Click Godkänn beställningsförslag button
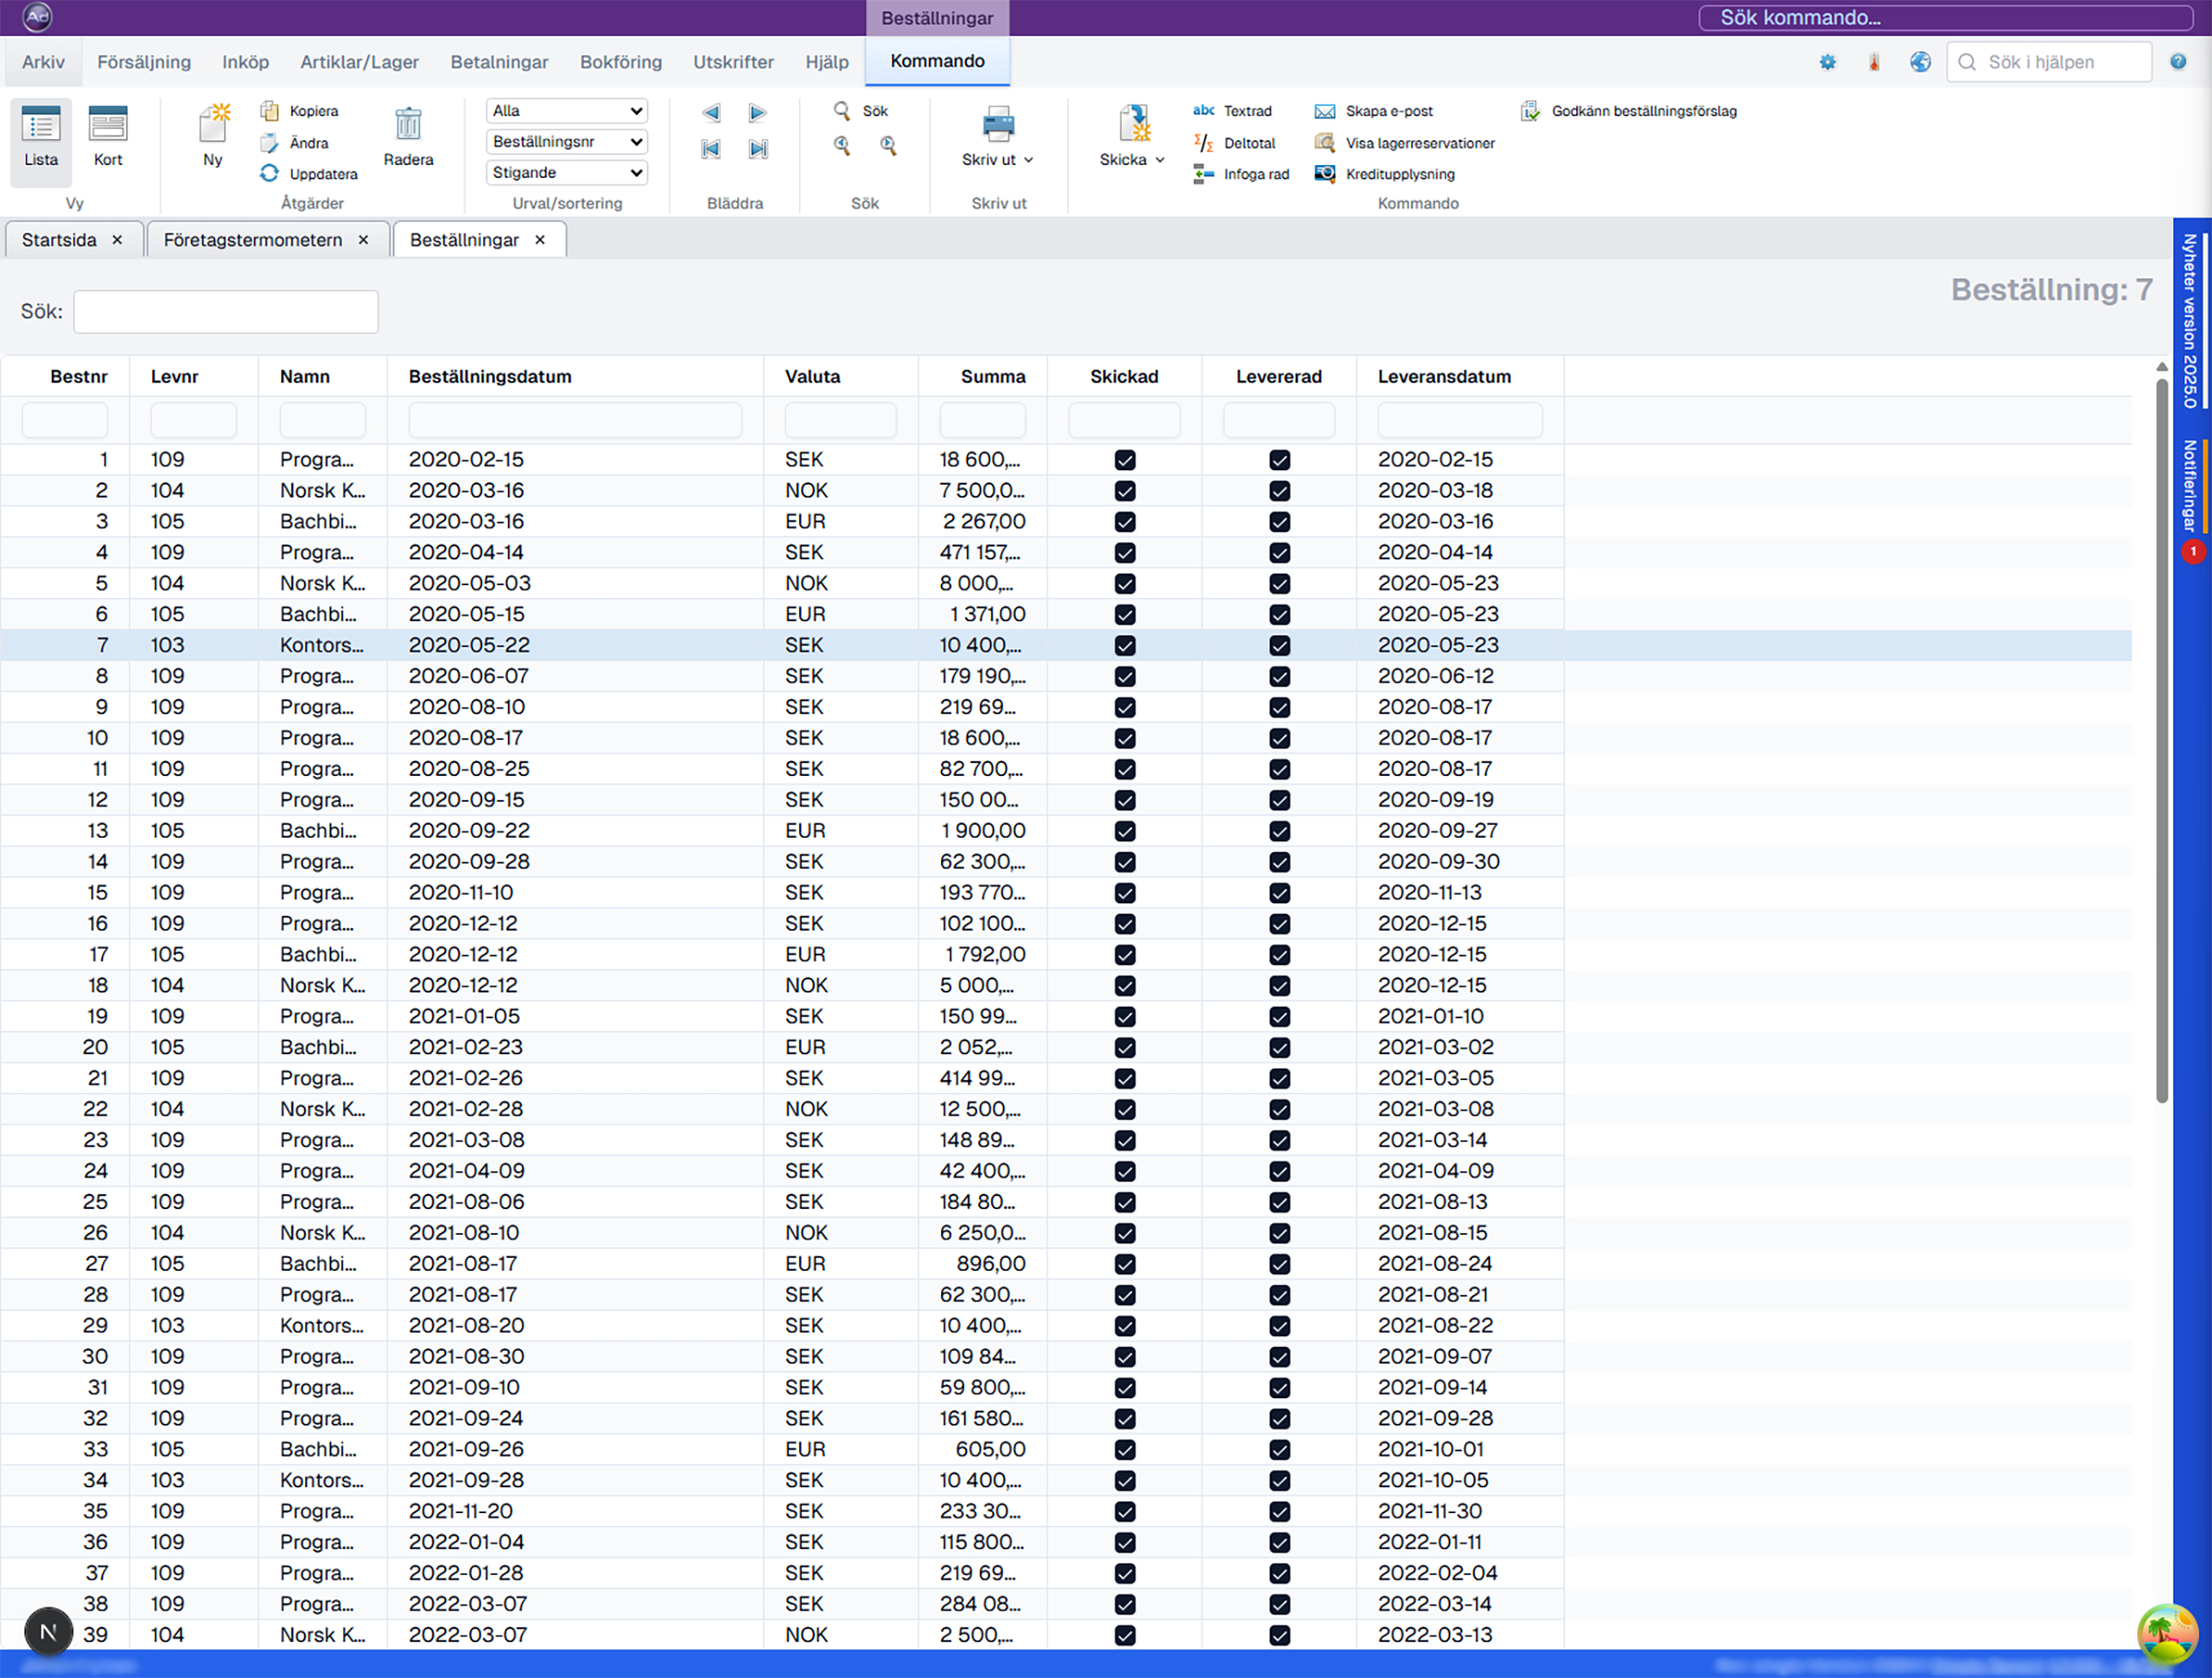 [x=1643, y=111]
